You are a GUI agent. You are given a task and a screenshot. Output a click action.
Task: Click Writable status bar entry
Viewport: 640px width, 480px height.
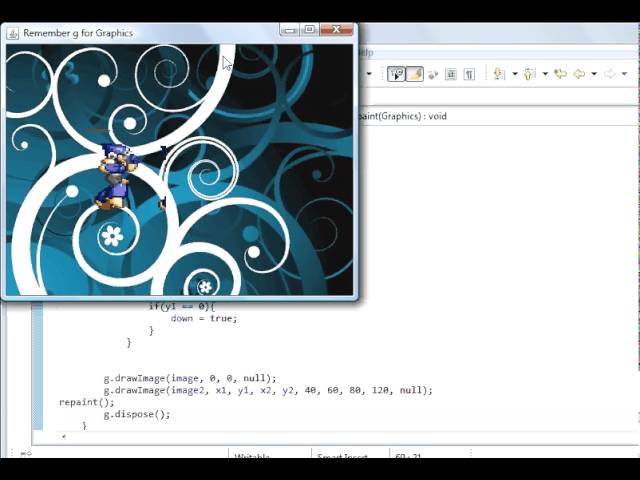pos(252,456)
